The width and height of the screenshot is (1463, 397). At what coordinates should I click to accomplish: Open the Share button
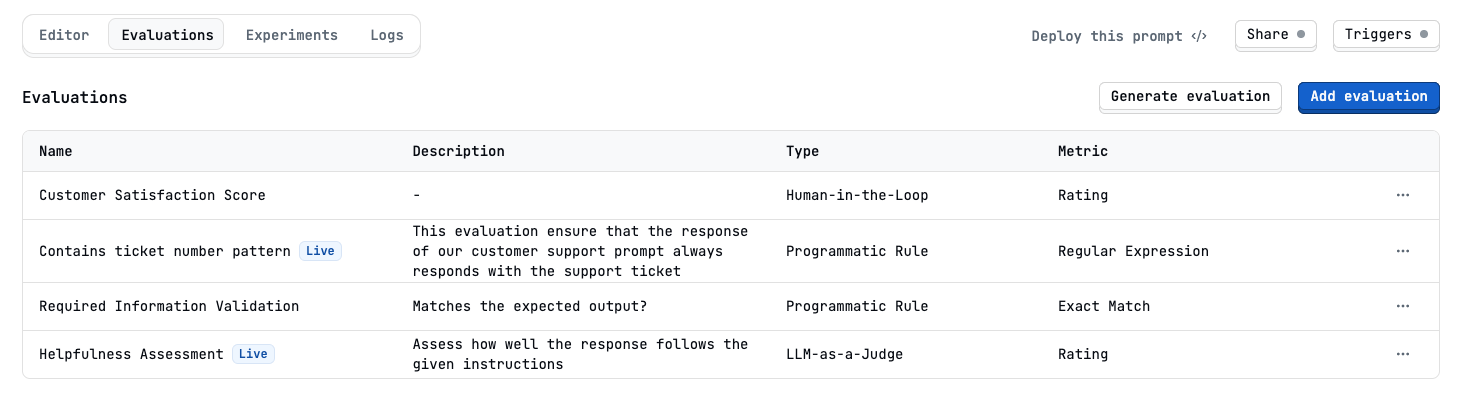point(1276,34)
